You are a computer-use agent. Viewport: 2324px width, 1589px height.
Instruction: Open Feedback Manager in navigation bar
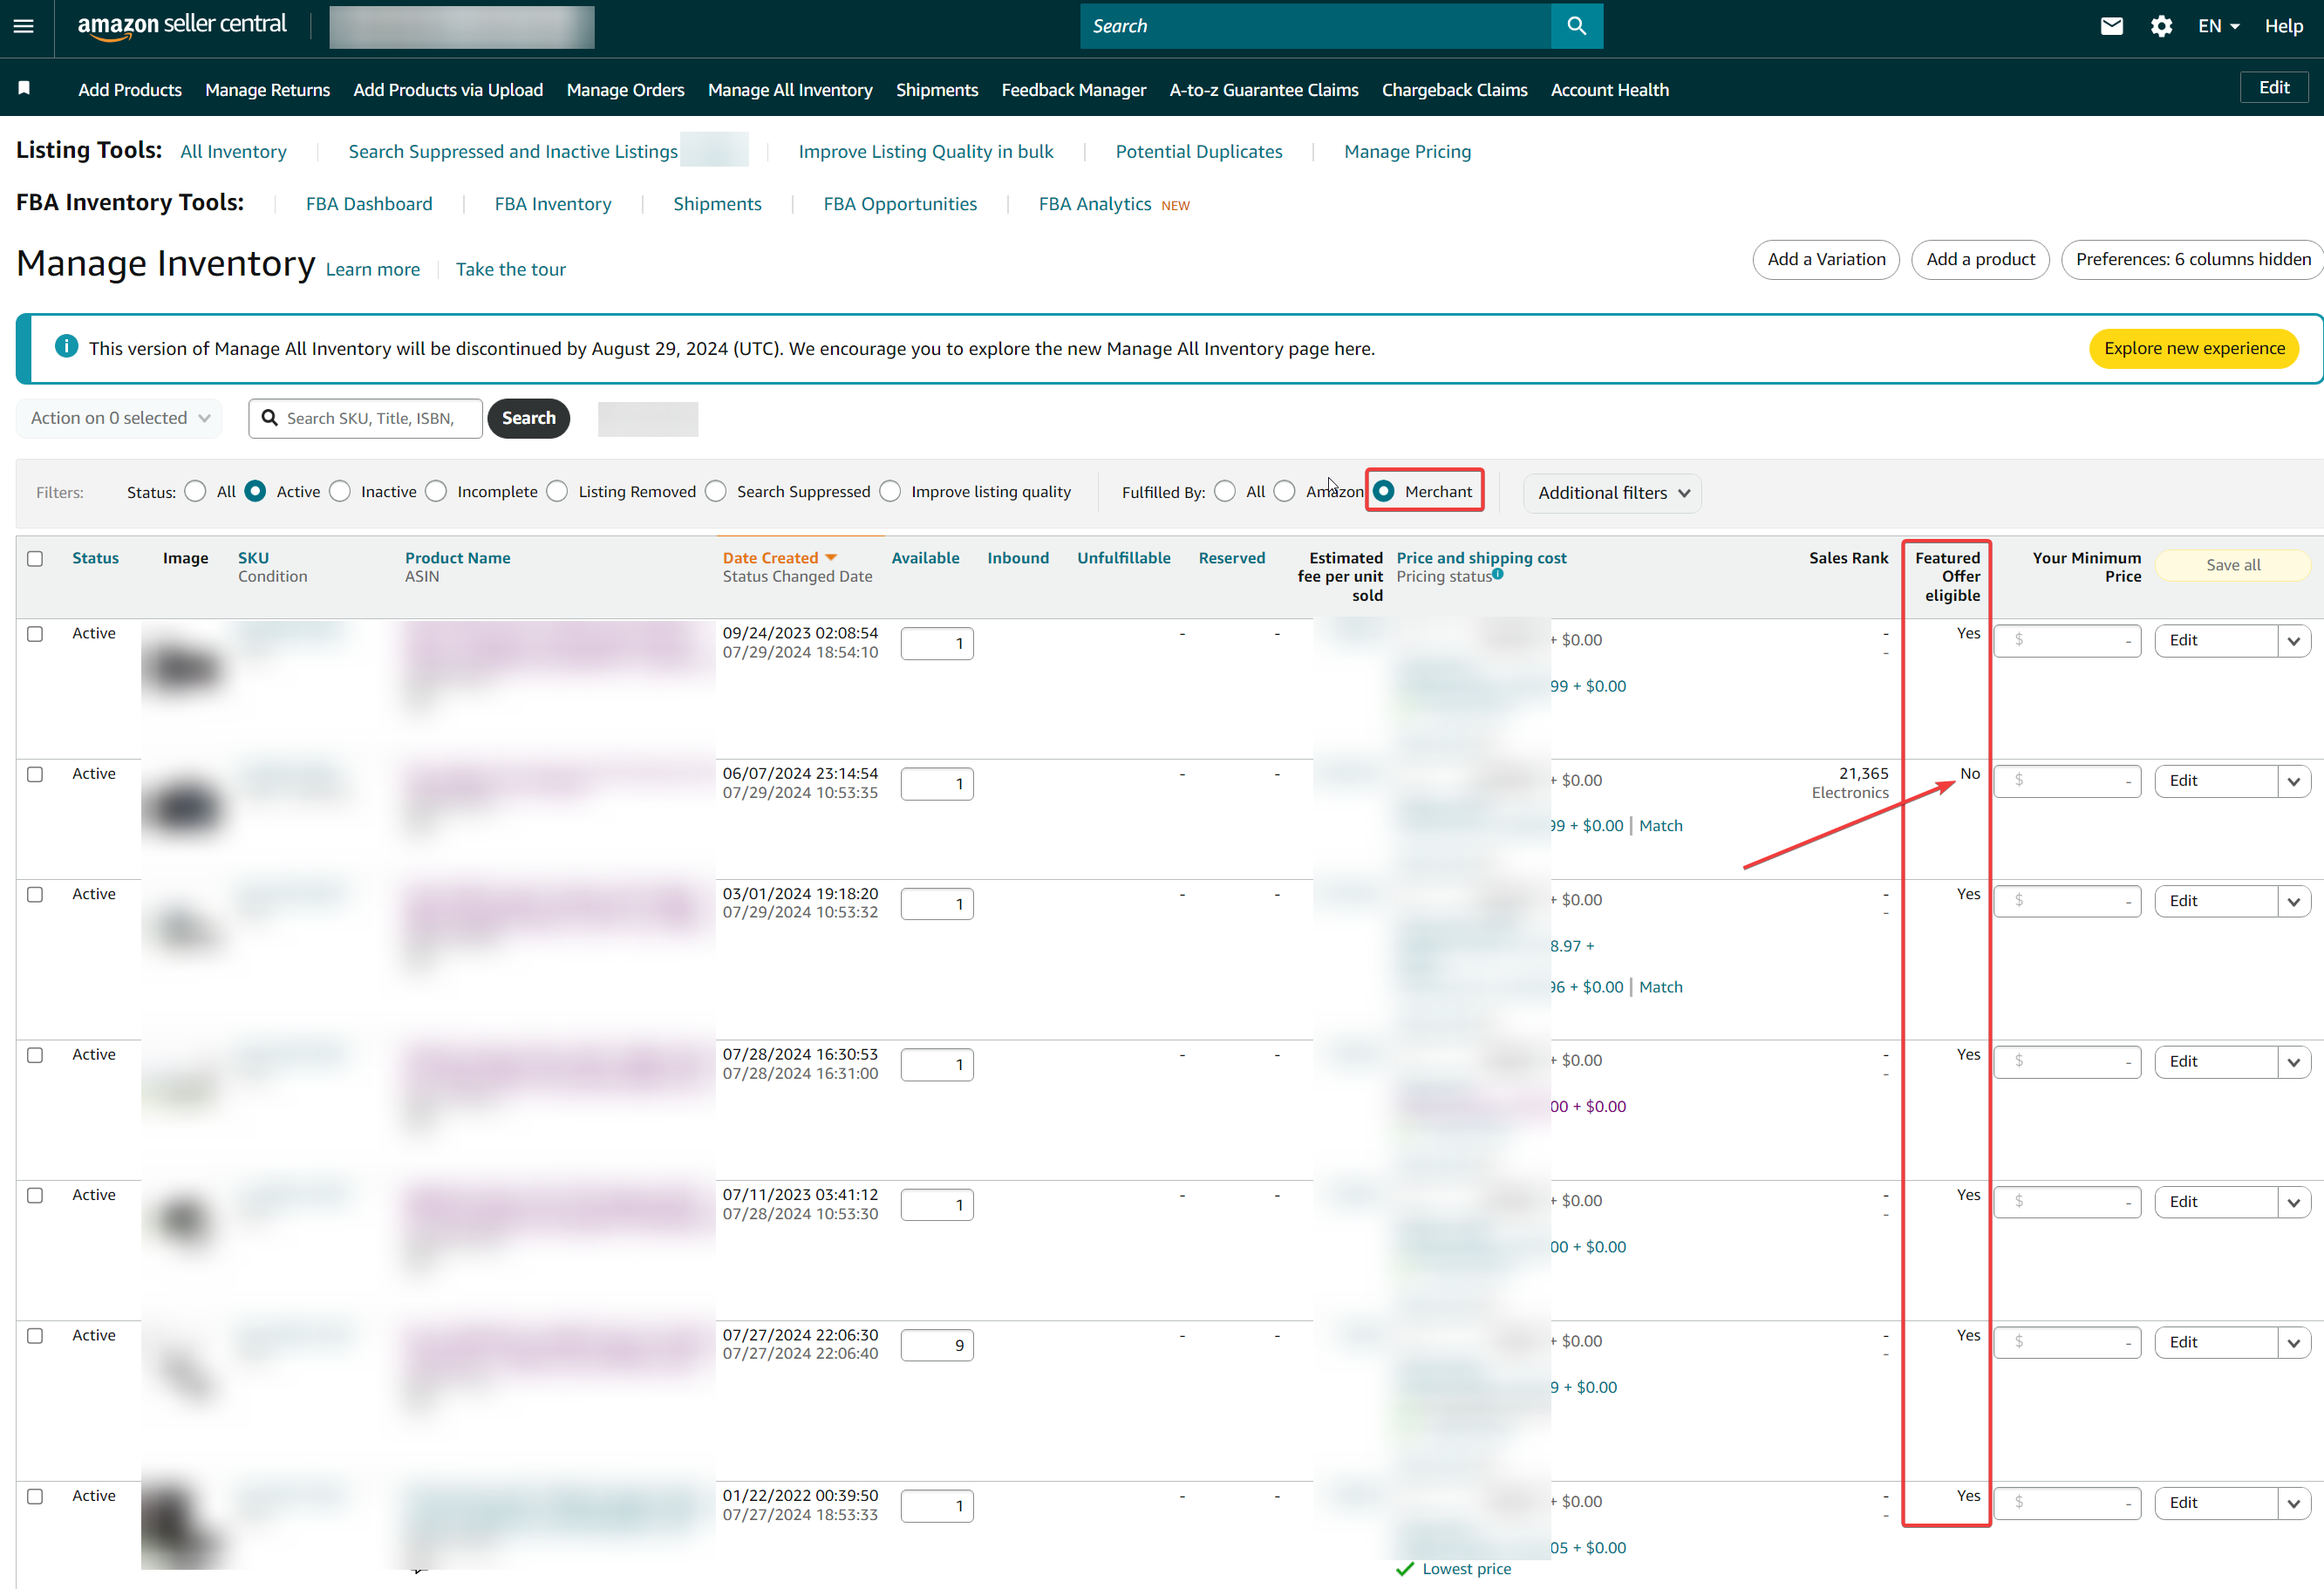(x=1074, y=89)
